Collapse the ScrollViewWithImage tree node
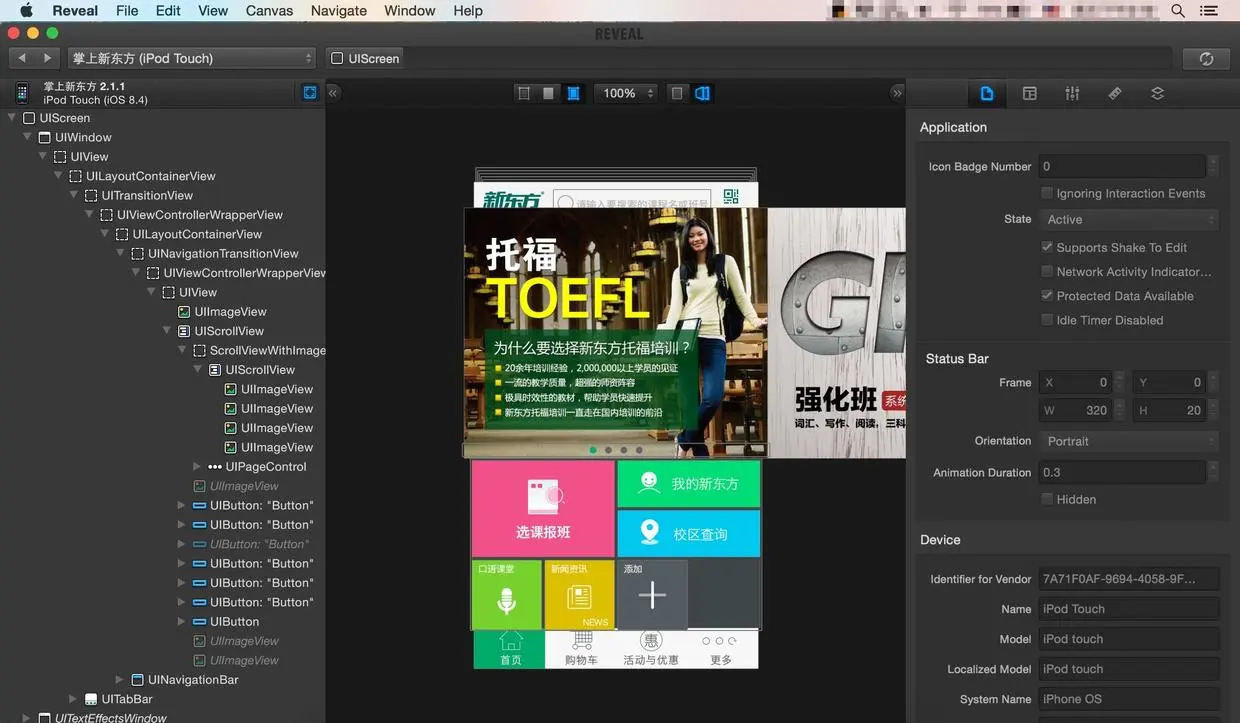The height and width of the screenshot is (723, 1240). point(184,350)
